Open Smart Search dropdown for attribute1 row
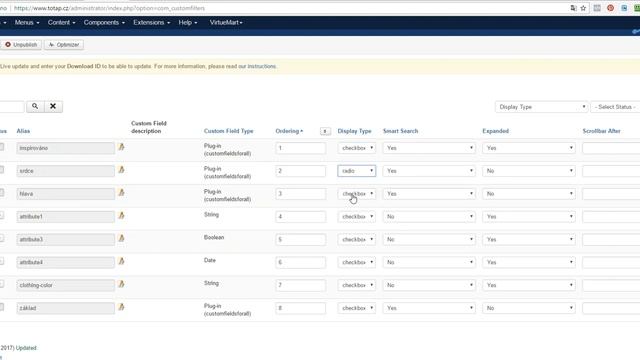Image resolution: width=640 pixels, height=360 pixels. (429, 217)
